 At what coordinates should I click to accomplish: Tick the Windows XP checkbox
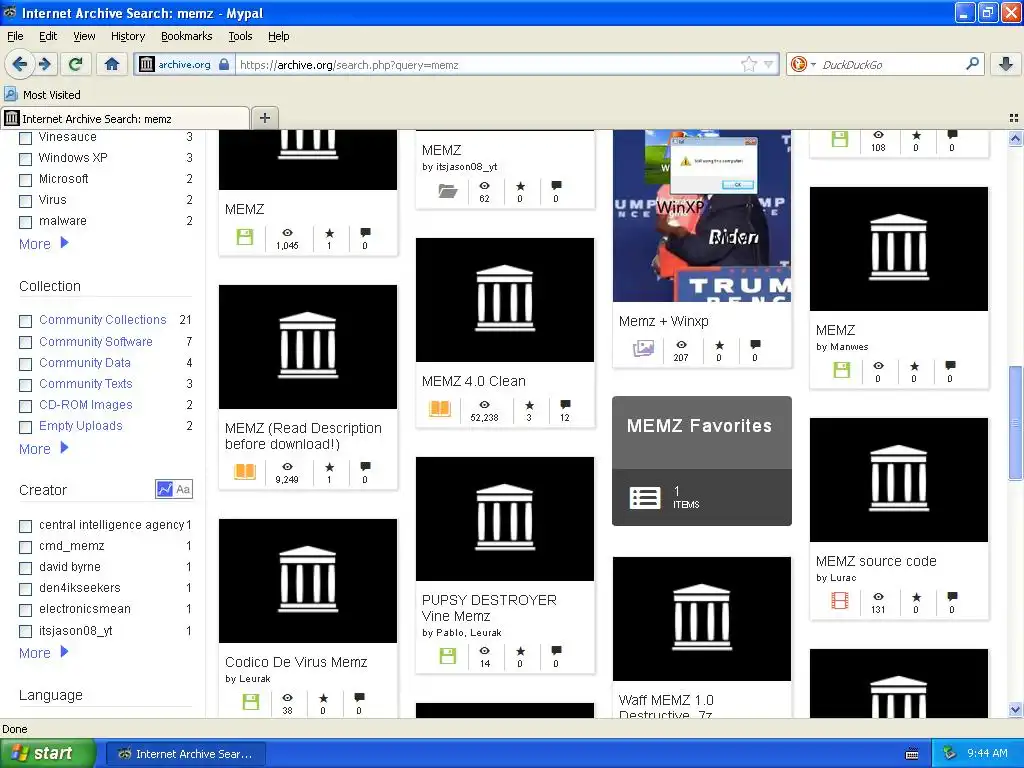pos(25,159)
